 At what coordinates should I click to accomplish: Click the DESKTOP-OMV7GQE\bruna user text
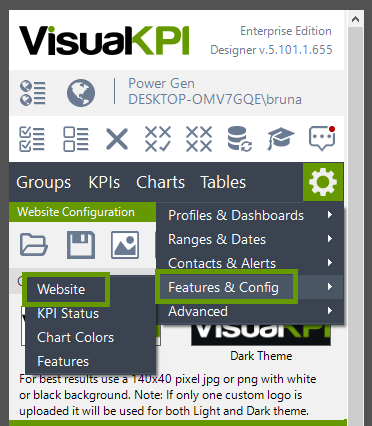215,99
